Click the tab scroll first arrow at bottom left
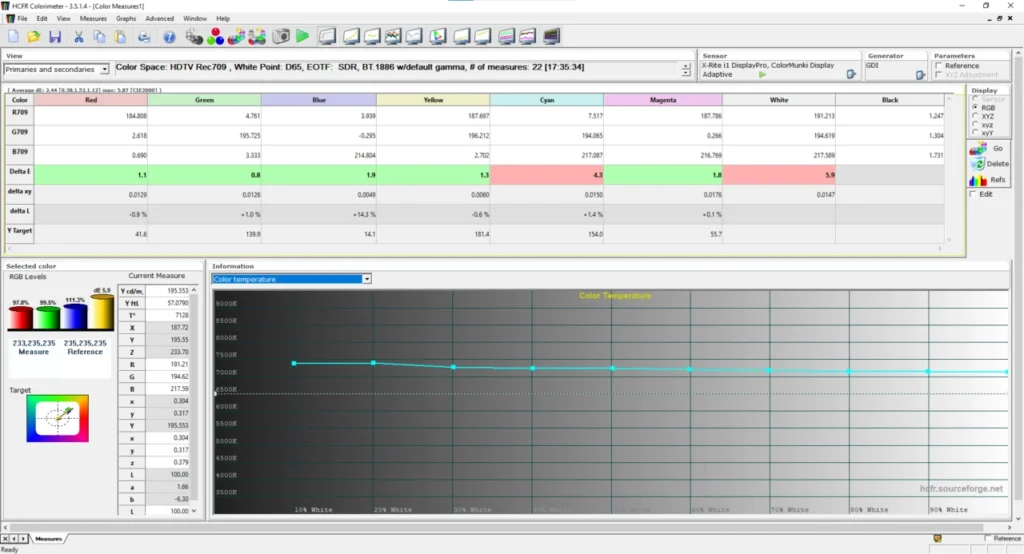1024x554 pixels. pos(5,538)
